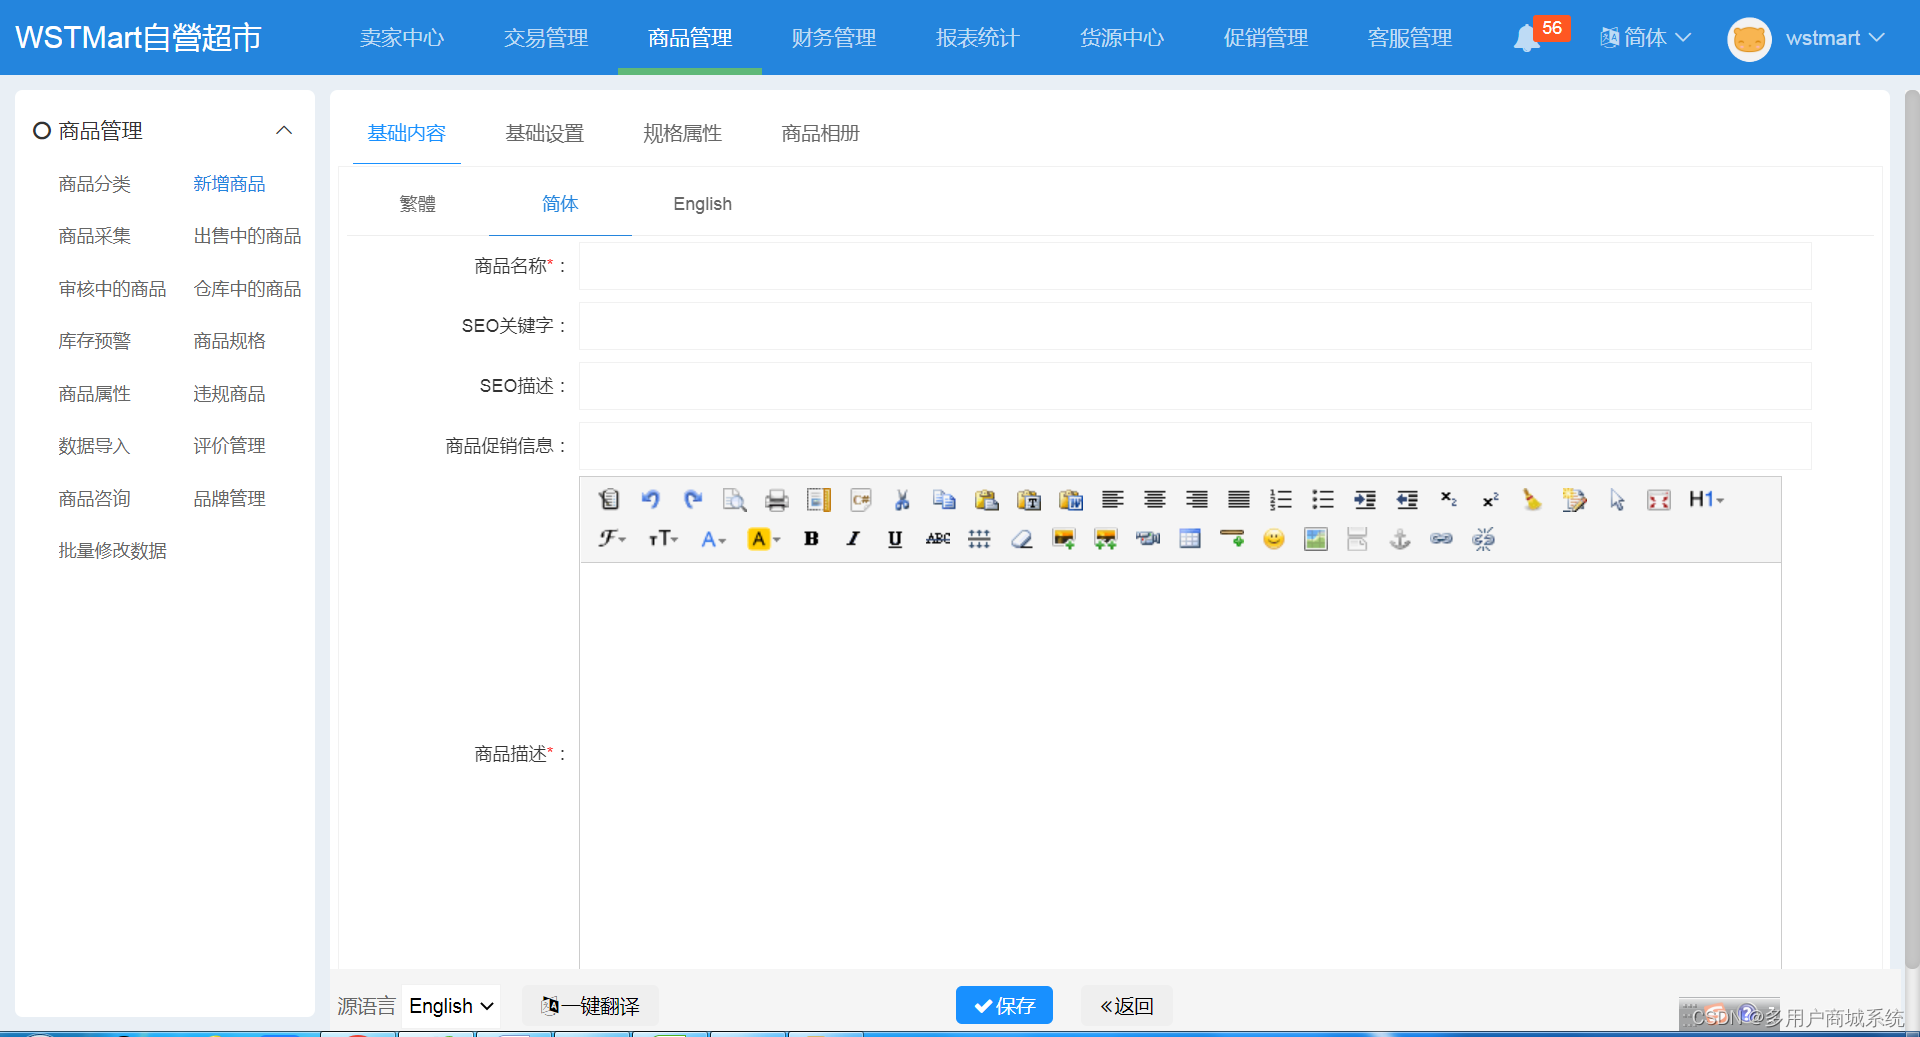
Task: Center align text in editor
Action: [1154, 499]
